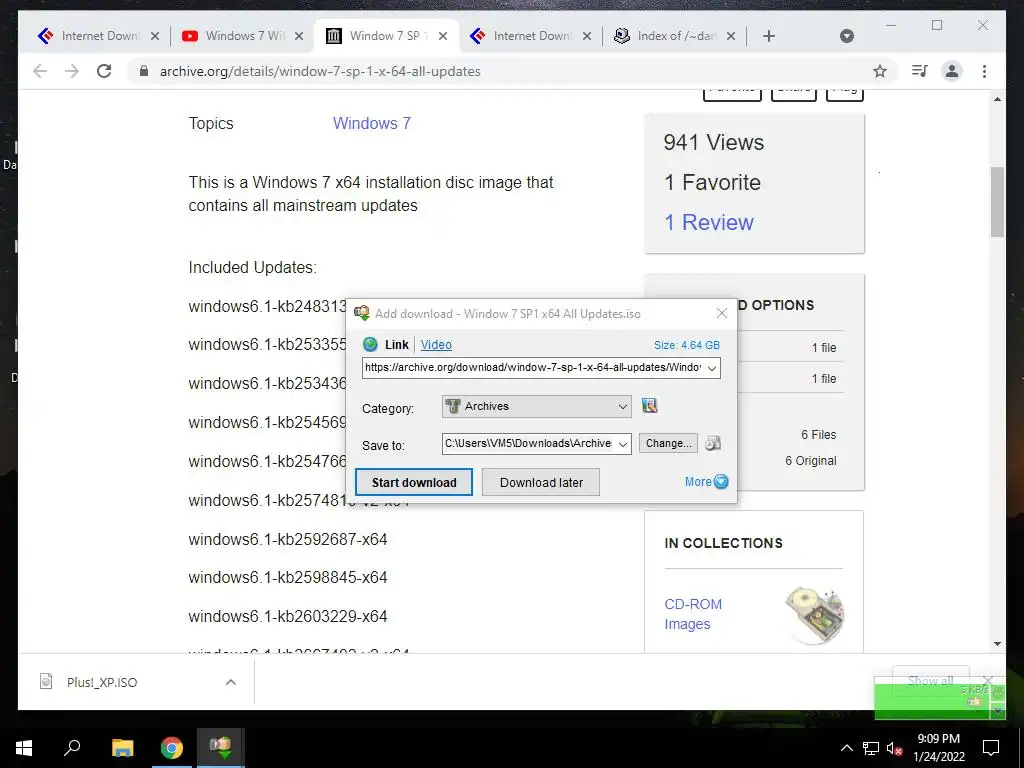Open the media control icon in Chrome toolbar
The width and height of the screenshot is (1024, 768).
pos(920,71)
